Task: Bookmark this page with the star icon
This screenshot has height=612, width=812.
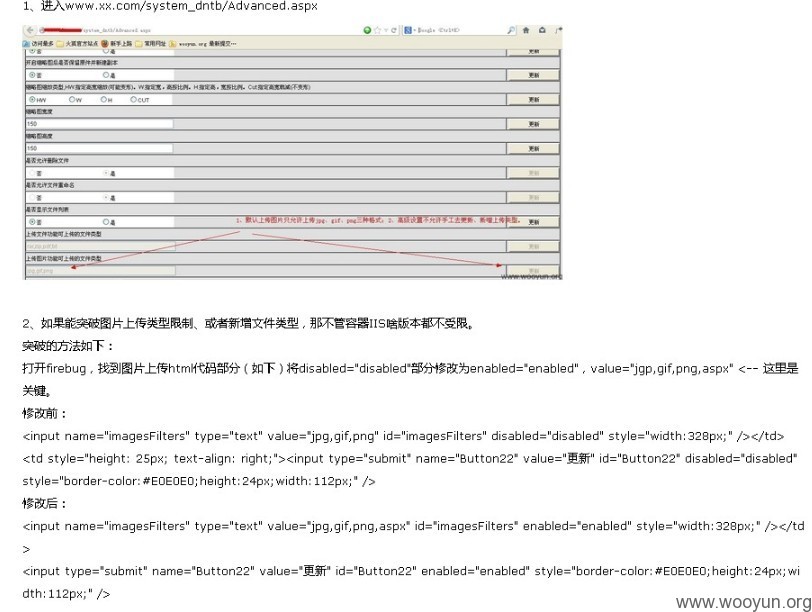Action: click(x=378, y=31)
